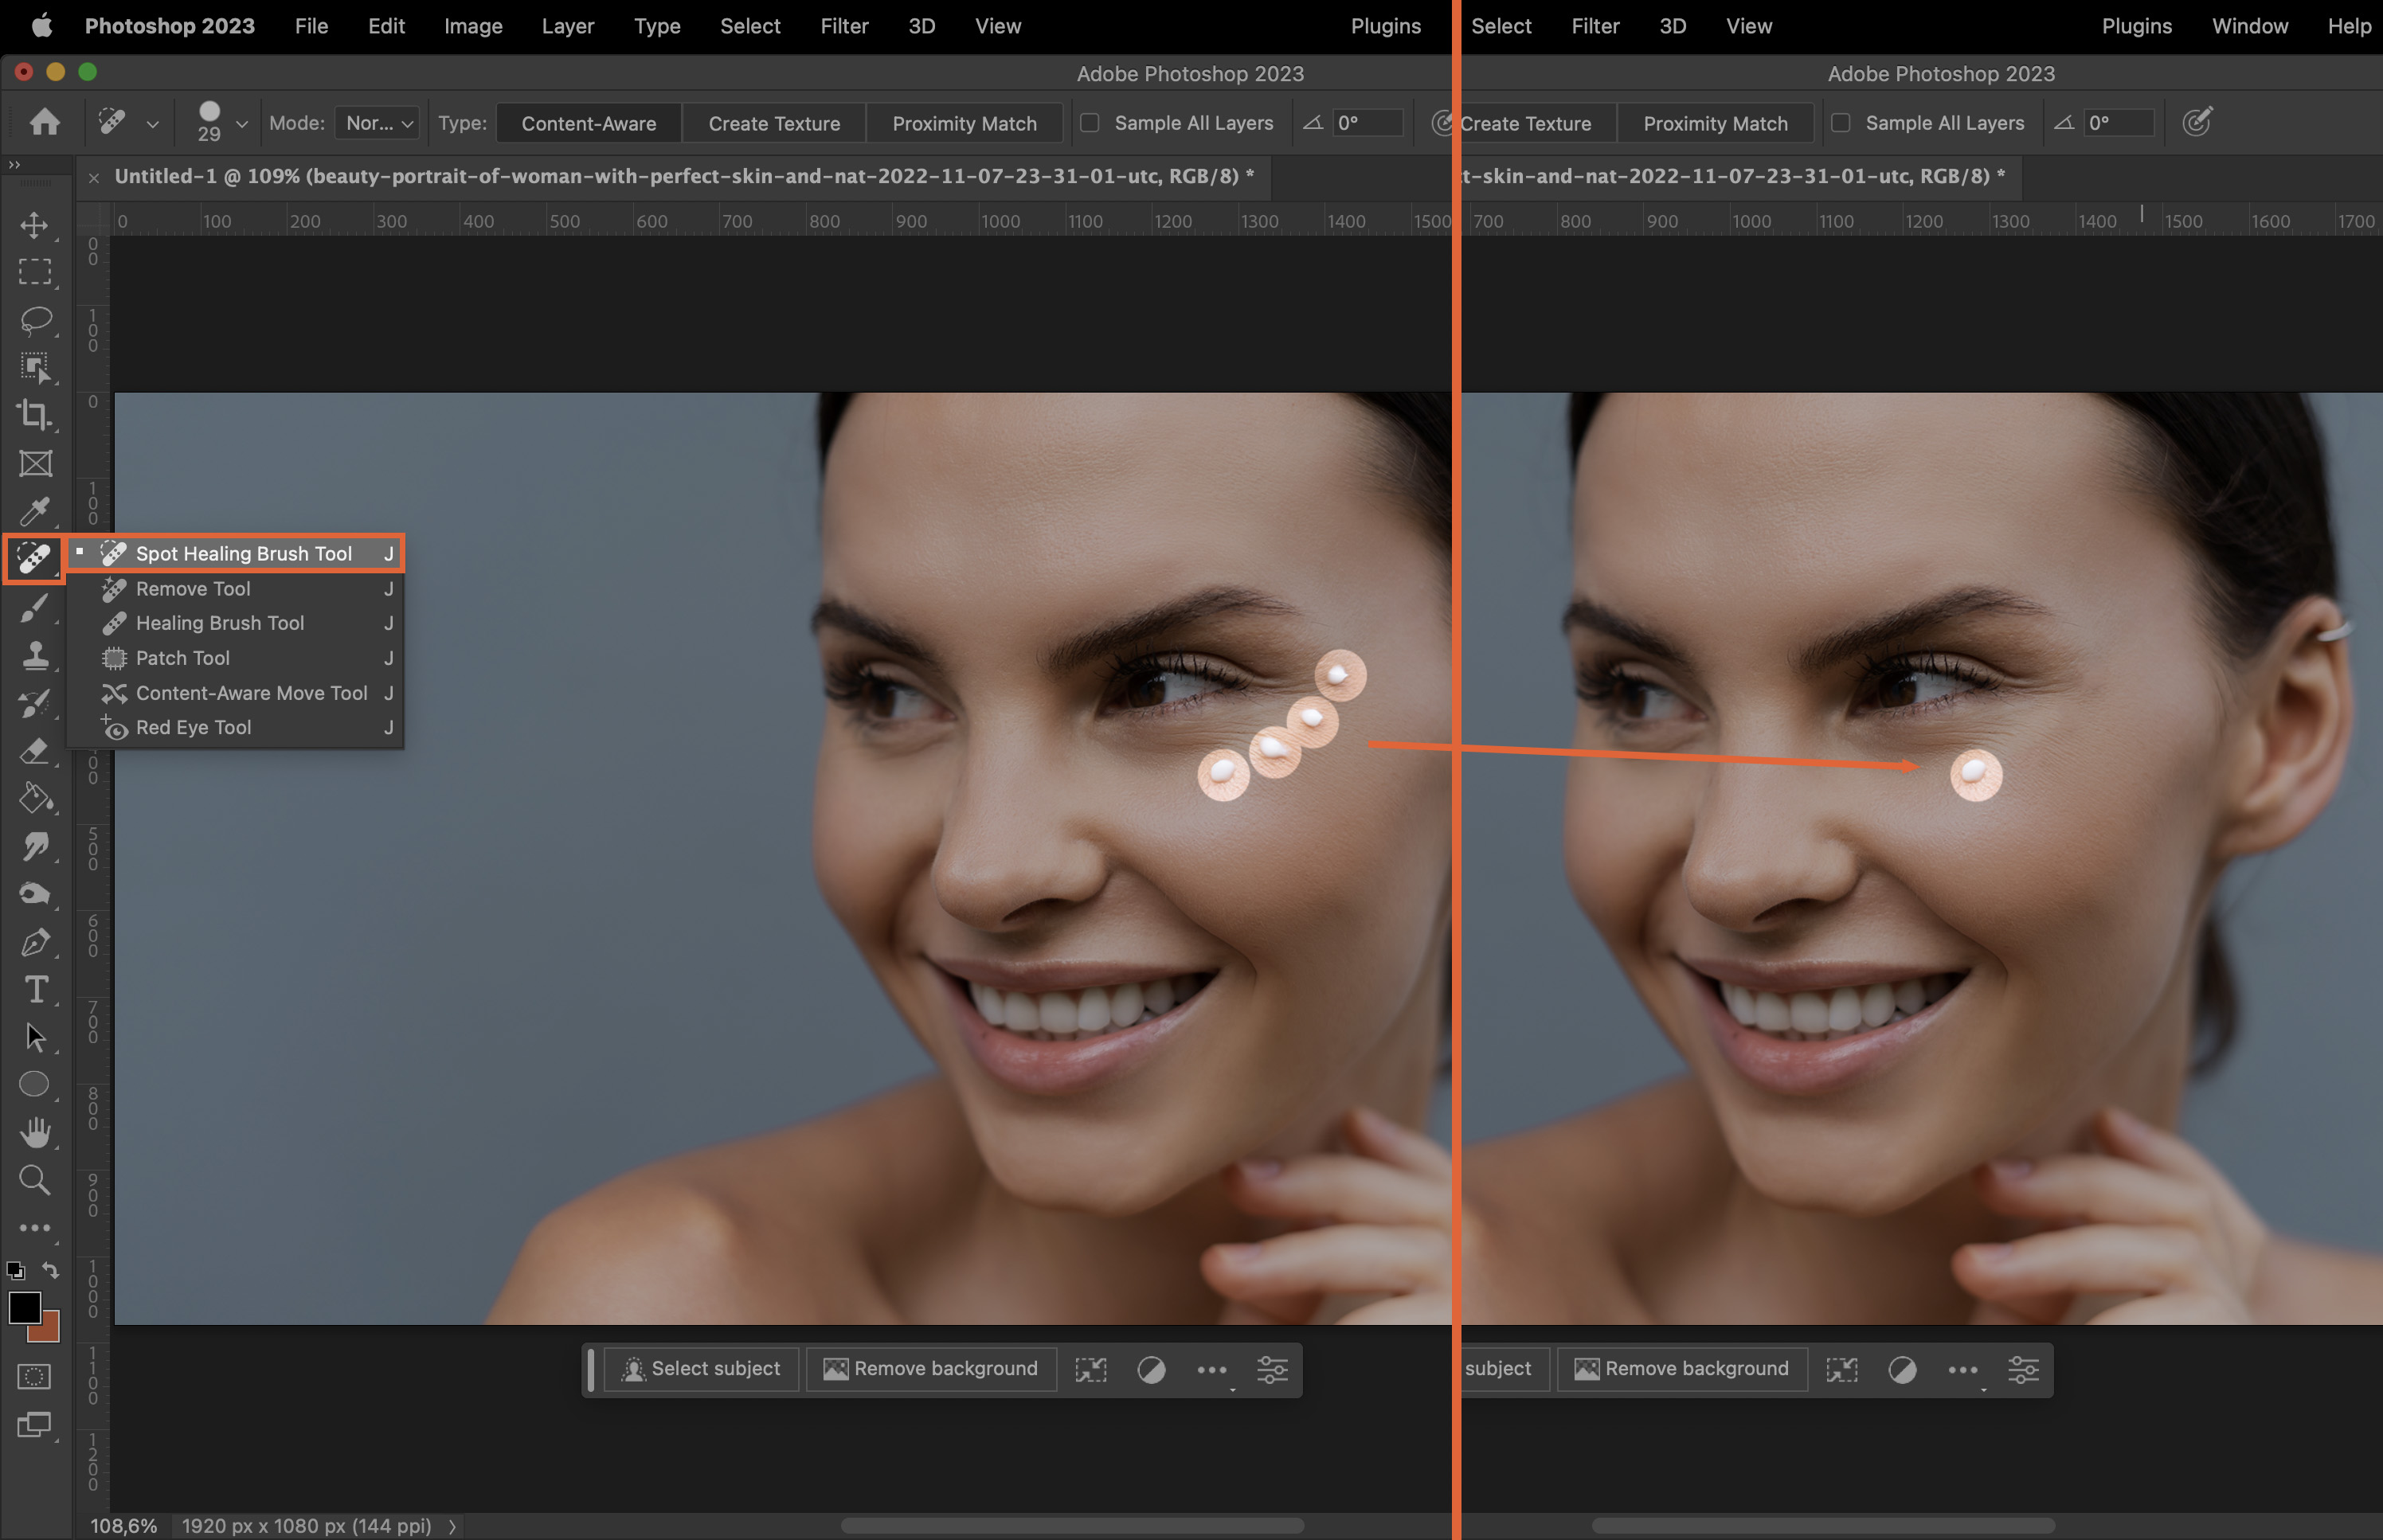Open the Filter menu on left

click(x=843, y=26)
